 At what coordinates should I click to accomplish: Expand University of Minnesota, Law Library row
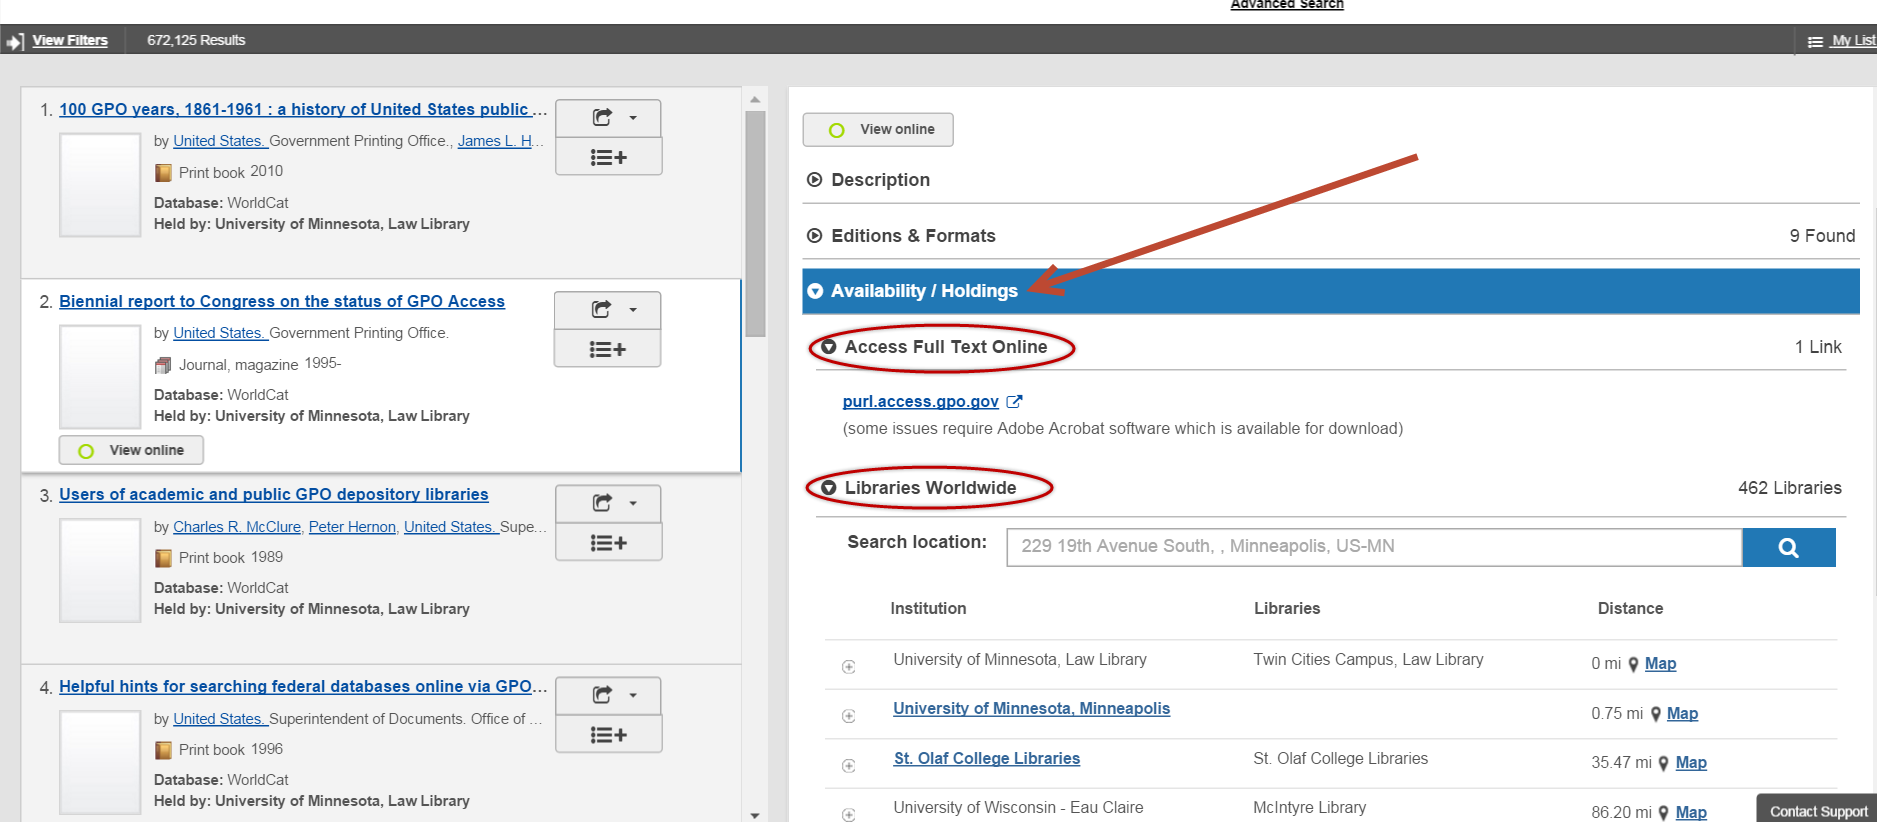[x=849, y=667]
